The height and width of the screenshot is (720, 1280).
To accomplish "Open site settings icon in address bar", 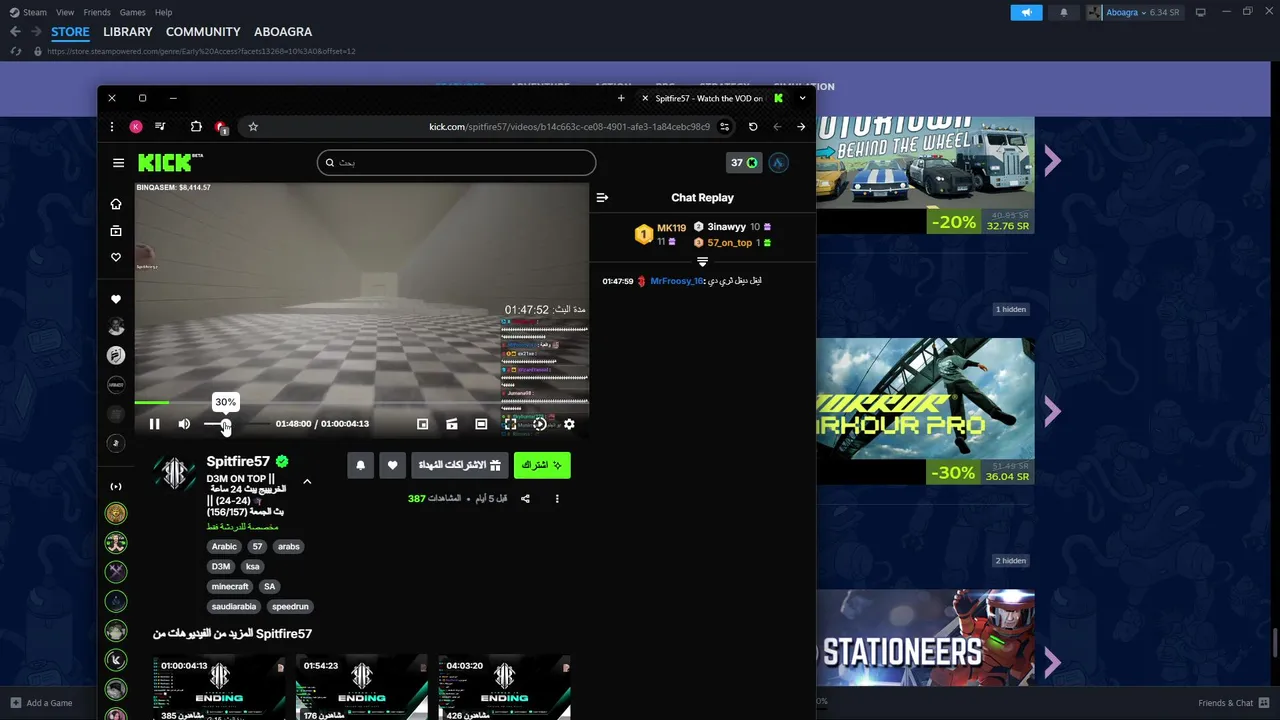I will 725,127.
